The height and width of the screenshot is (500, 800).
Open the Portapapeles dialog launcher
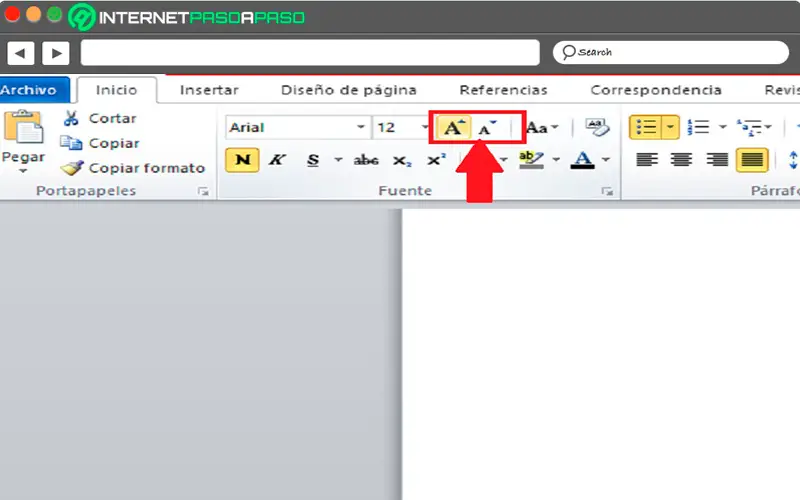point(203,191)
